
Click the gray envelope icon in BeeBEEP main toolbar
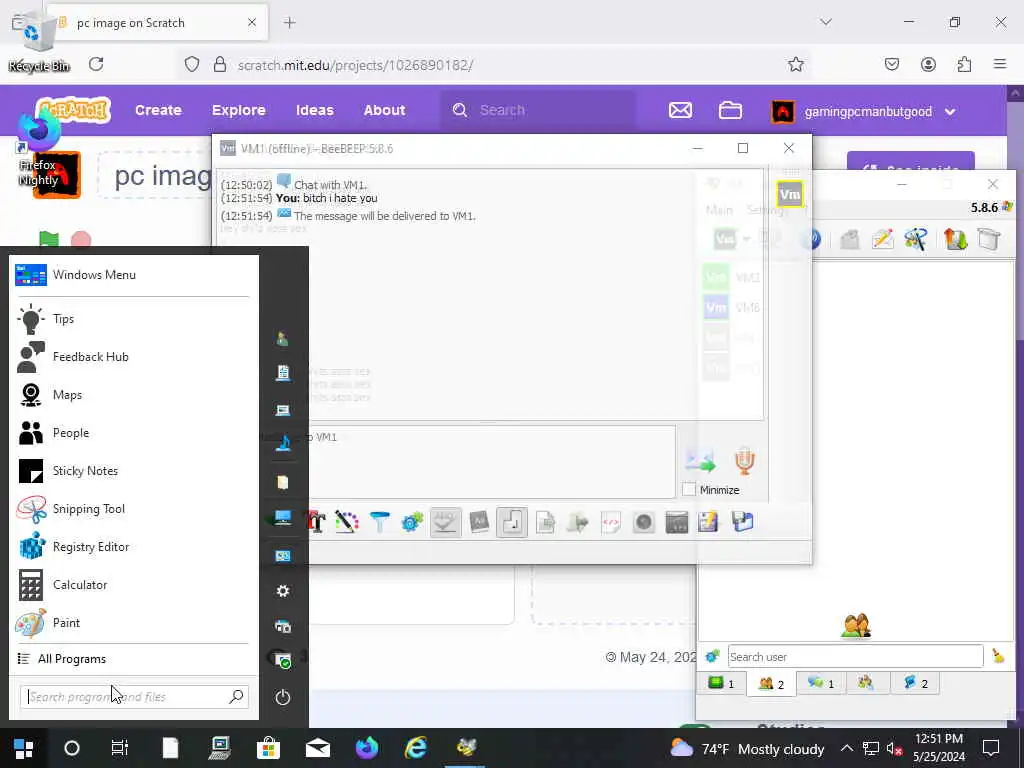click(849, 240)
